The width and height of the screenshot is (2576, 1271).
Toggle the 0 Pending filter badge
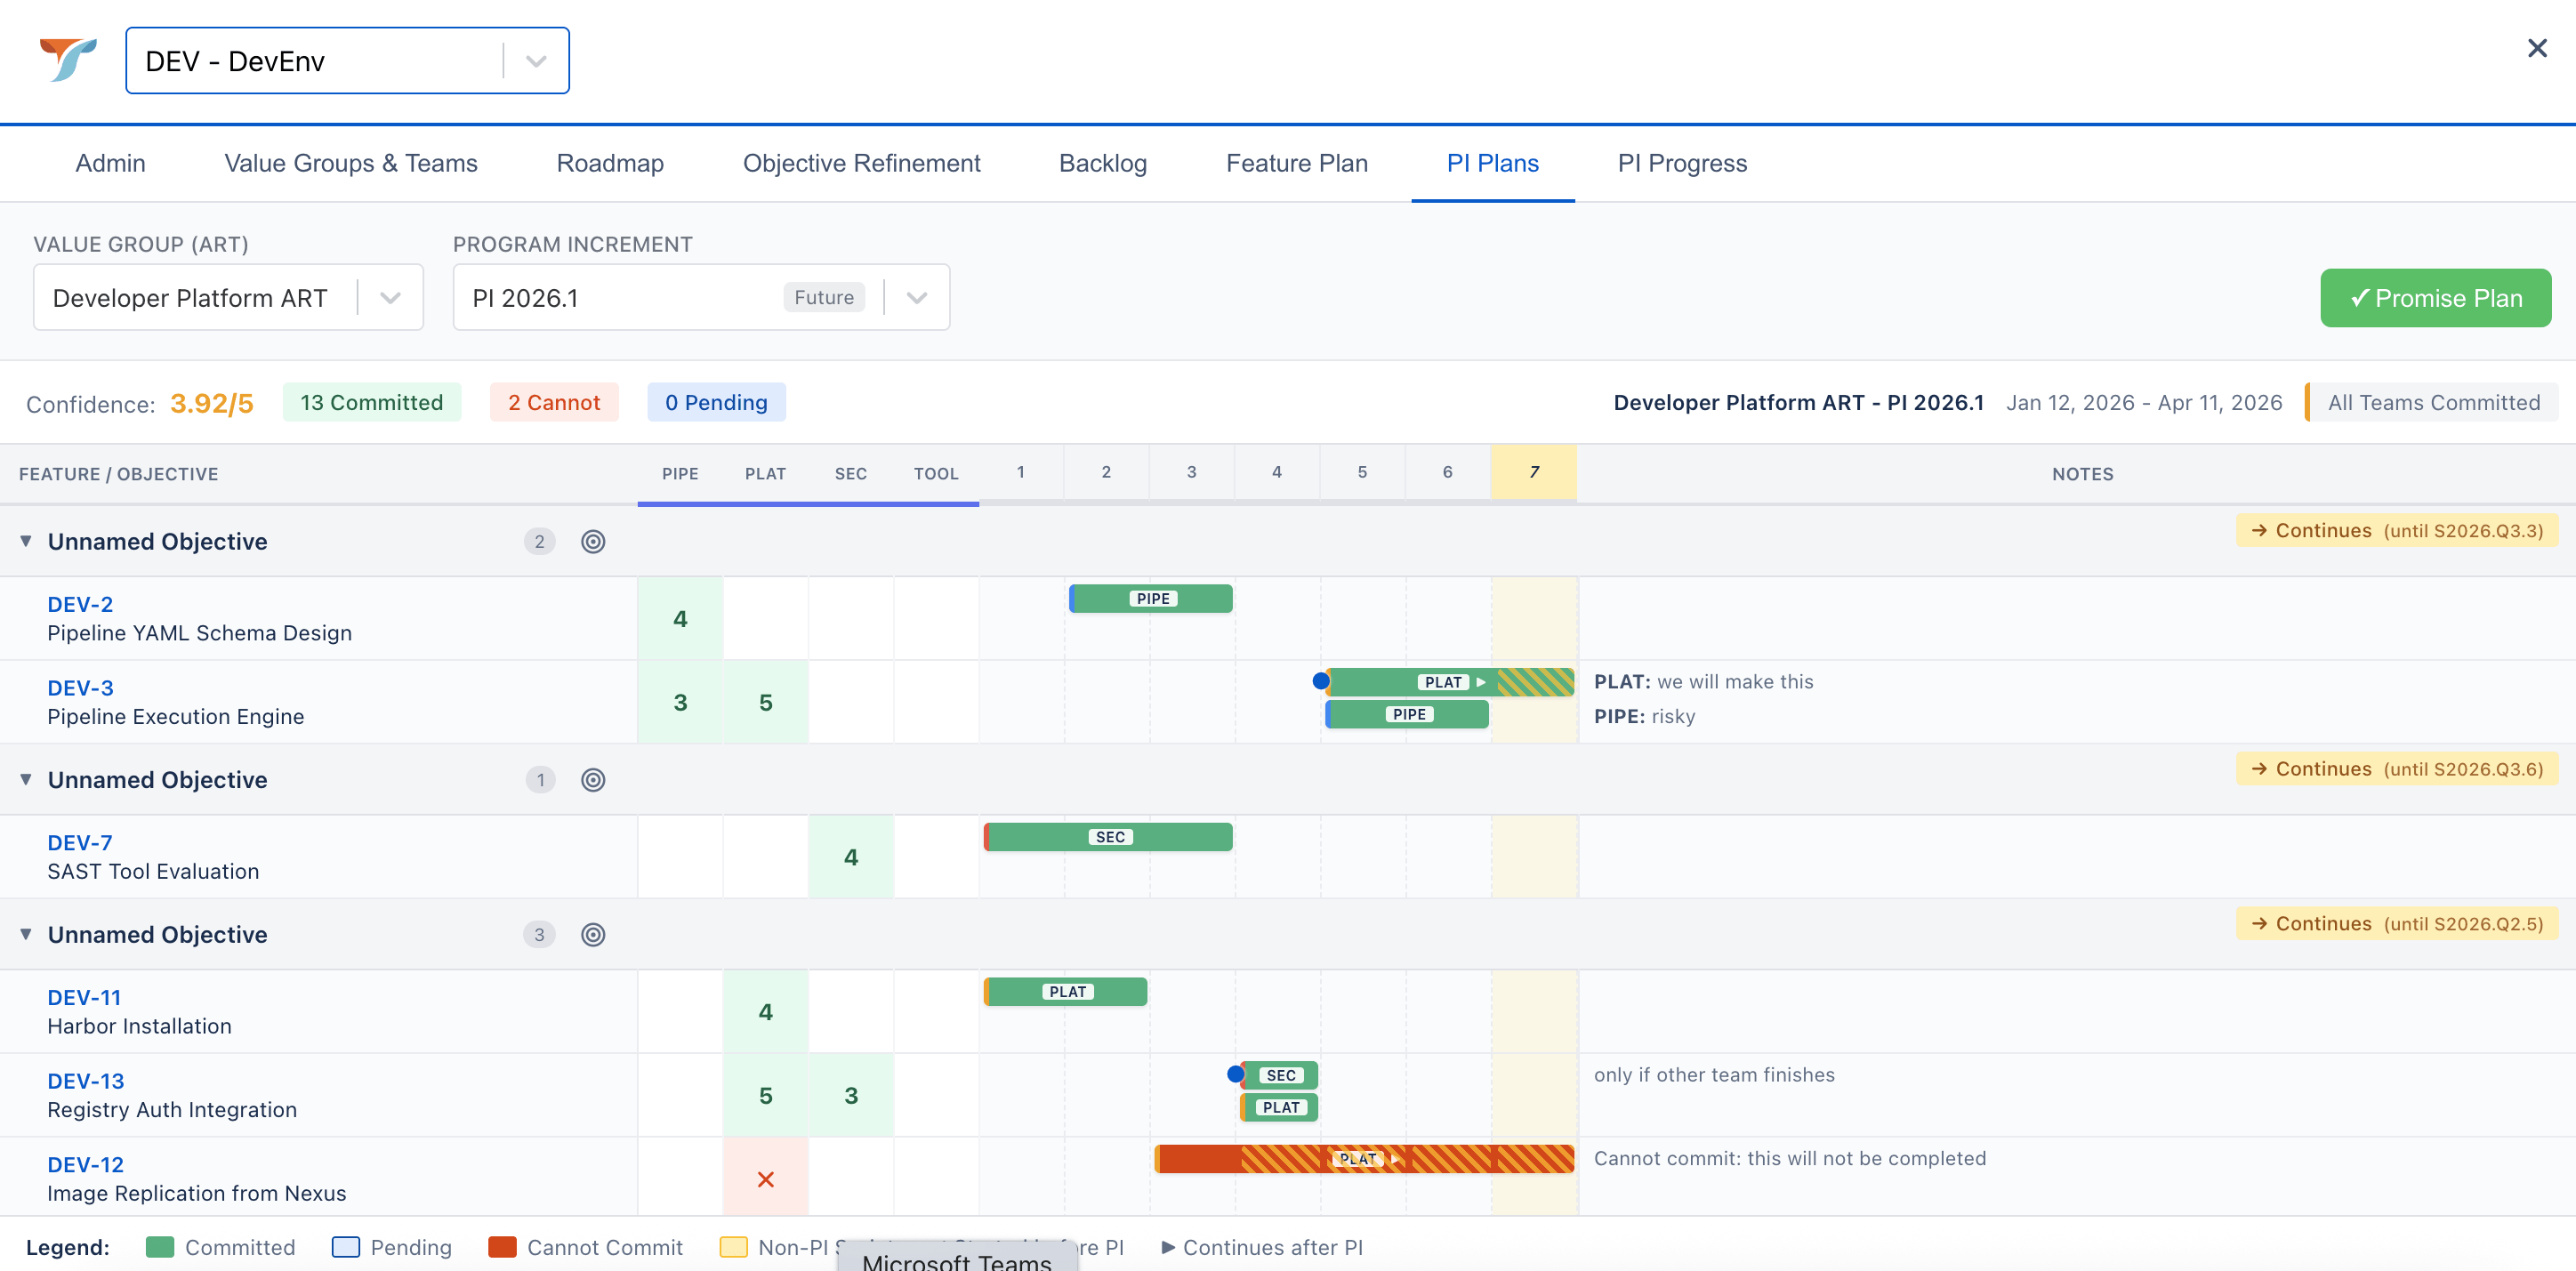(x=715, y=402)
